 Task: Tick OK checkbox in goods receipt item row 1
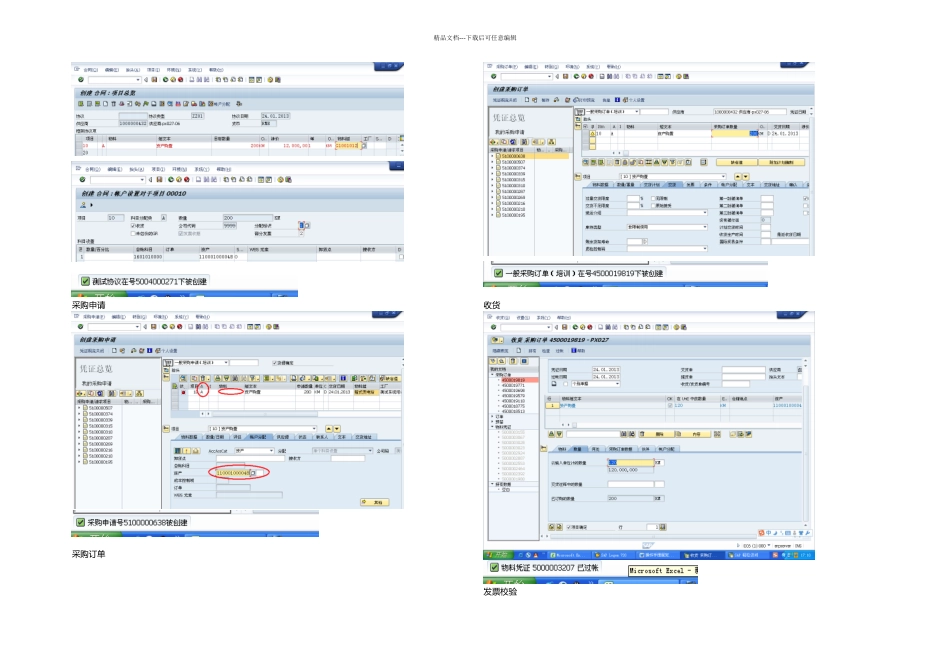(669, 405)
